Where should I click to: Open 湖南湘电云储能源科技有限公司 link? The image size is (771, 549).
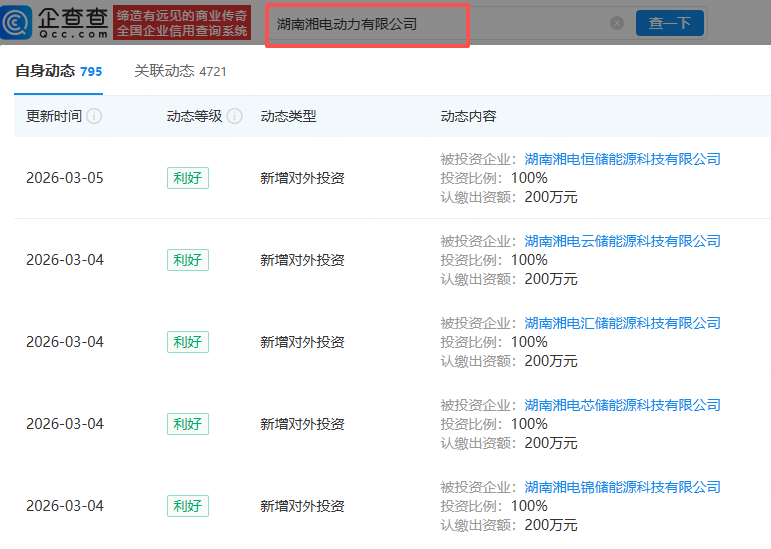tap(622, 241)
